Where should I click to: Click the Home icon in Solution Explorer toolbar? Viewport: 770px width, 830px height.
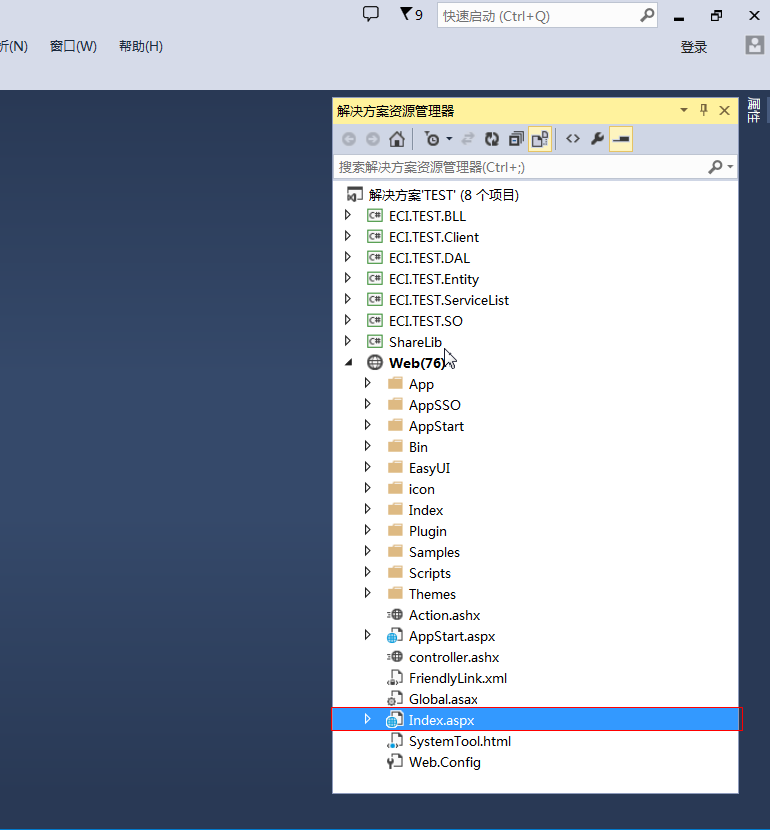(x=397, y=139)
